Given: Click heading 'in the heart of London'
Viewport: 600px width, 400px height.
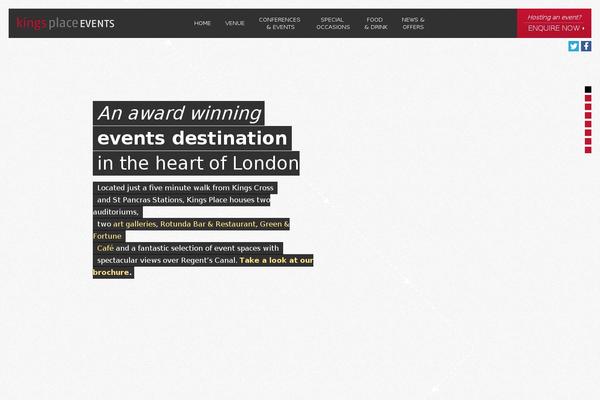Looking at the screenshot, I should click(x=196, y=163).
